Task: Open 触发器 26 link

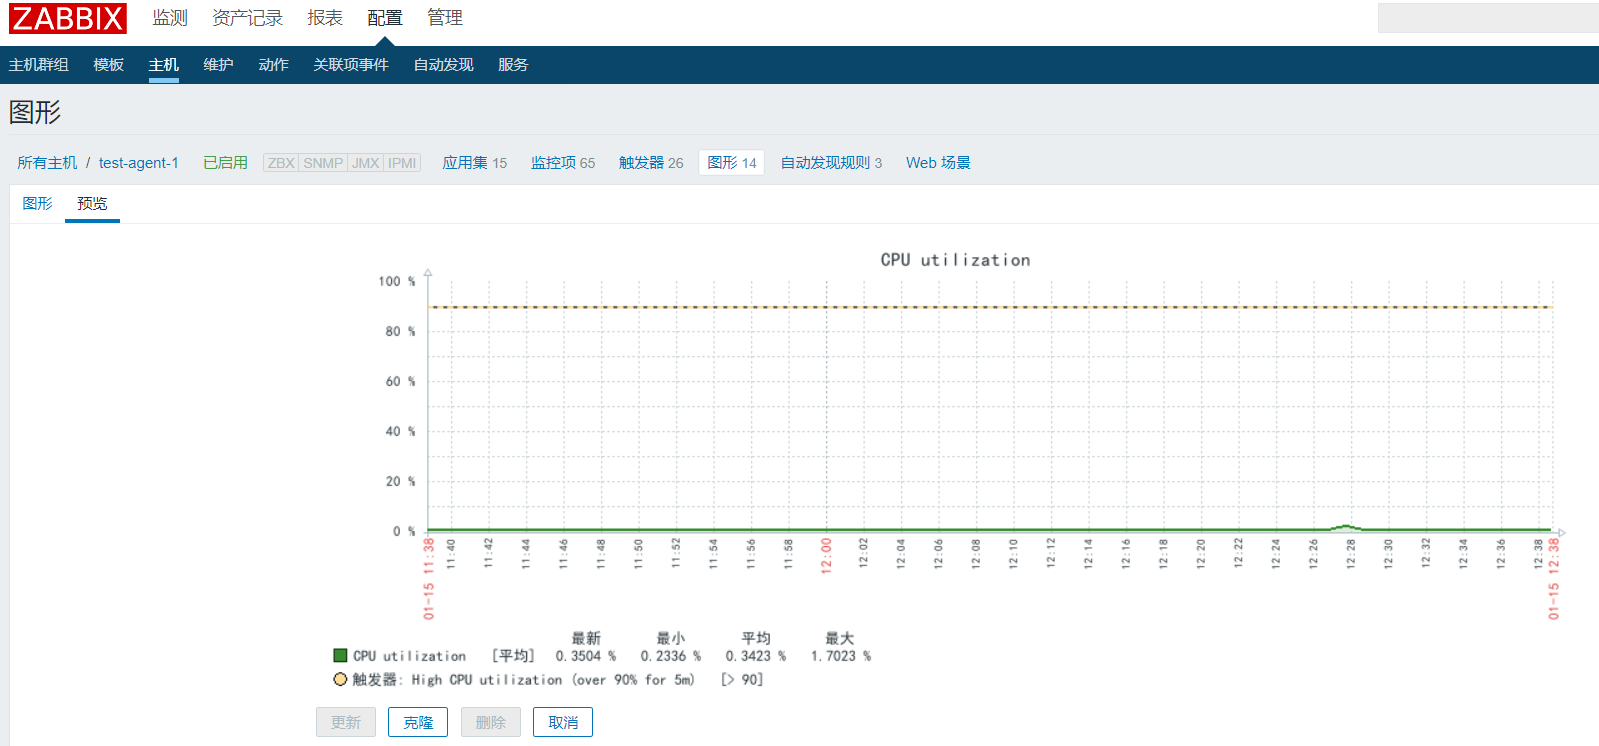Action: tap(651, 163)
